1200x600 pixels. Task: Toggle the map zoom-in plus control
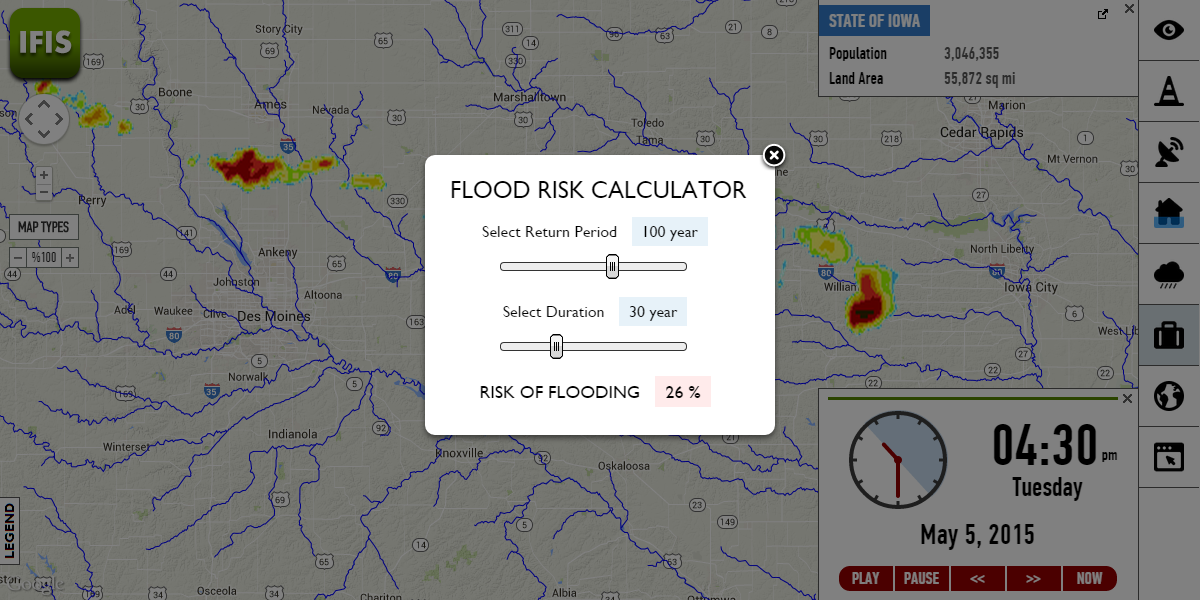click(x=42, y=174)
